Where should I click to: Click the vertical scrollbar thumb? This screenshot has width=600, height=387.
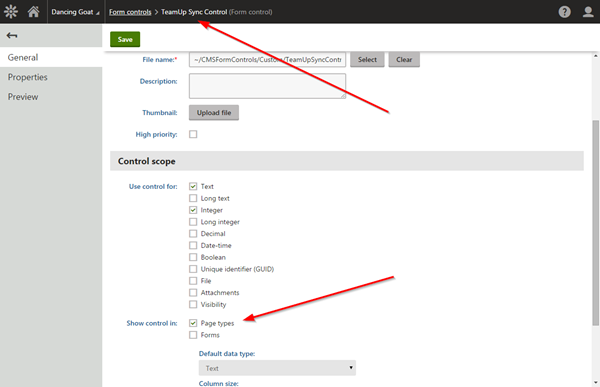coord(595,223)
